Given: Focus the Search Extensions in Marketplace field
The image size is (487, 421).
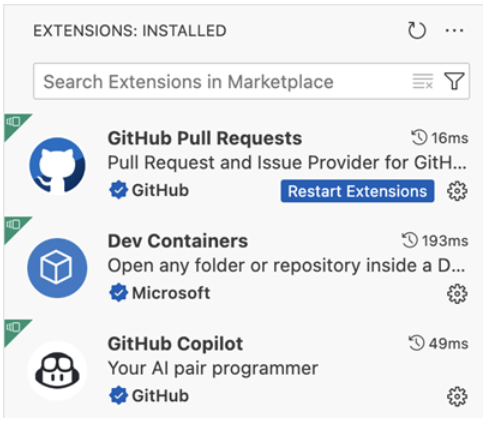Looking at the screenshot, I should point(251,81).
